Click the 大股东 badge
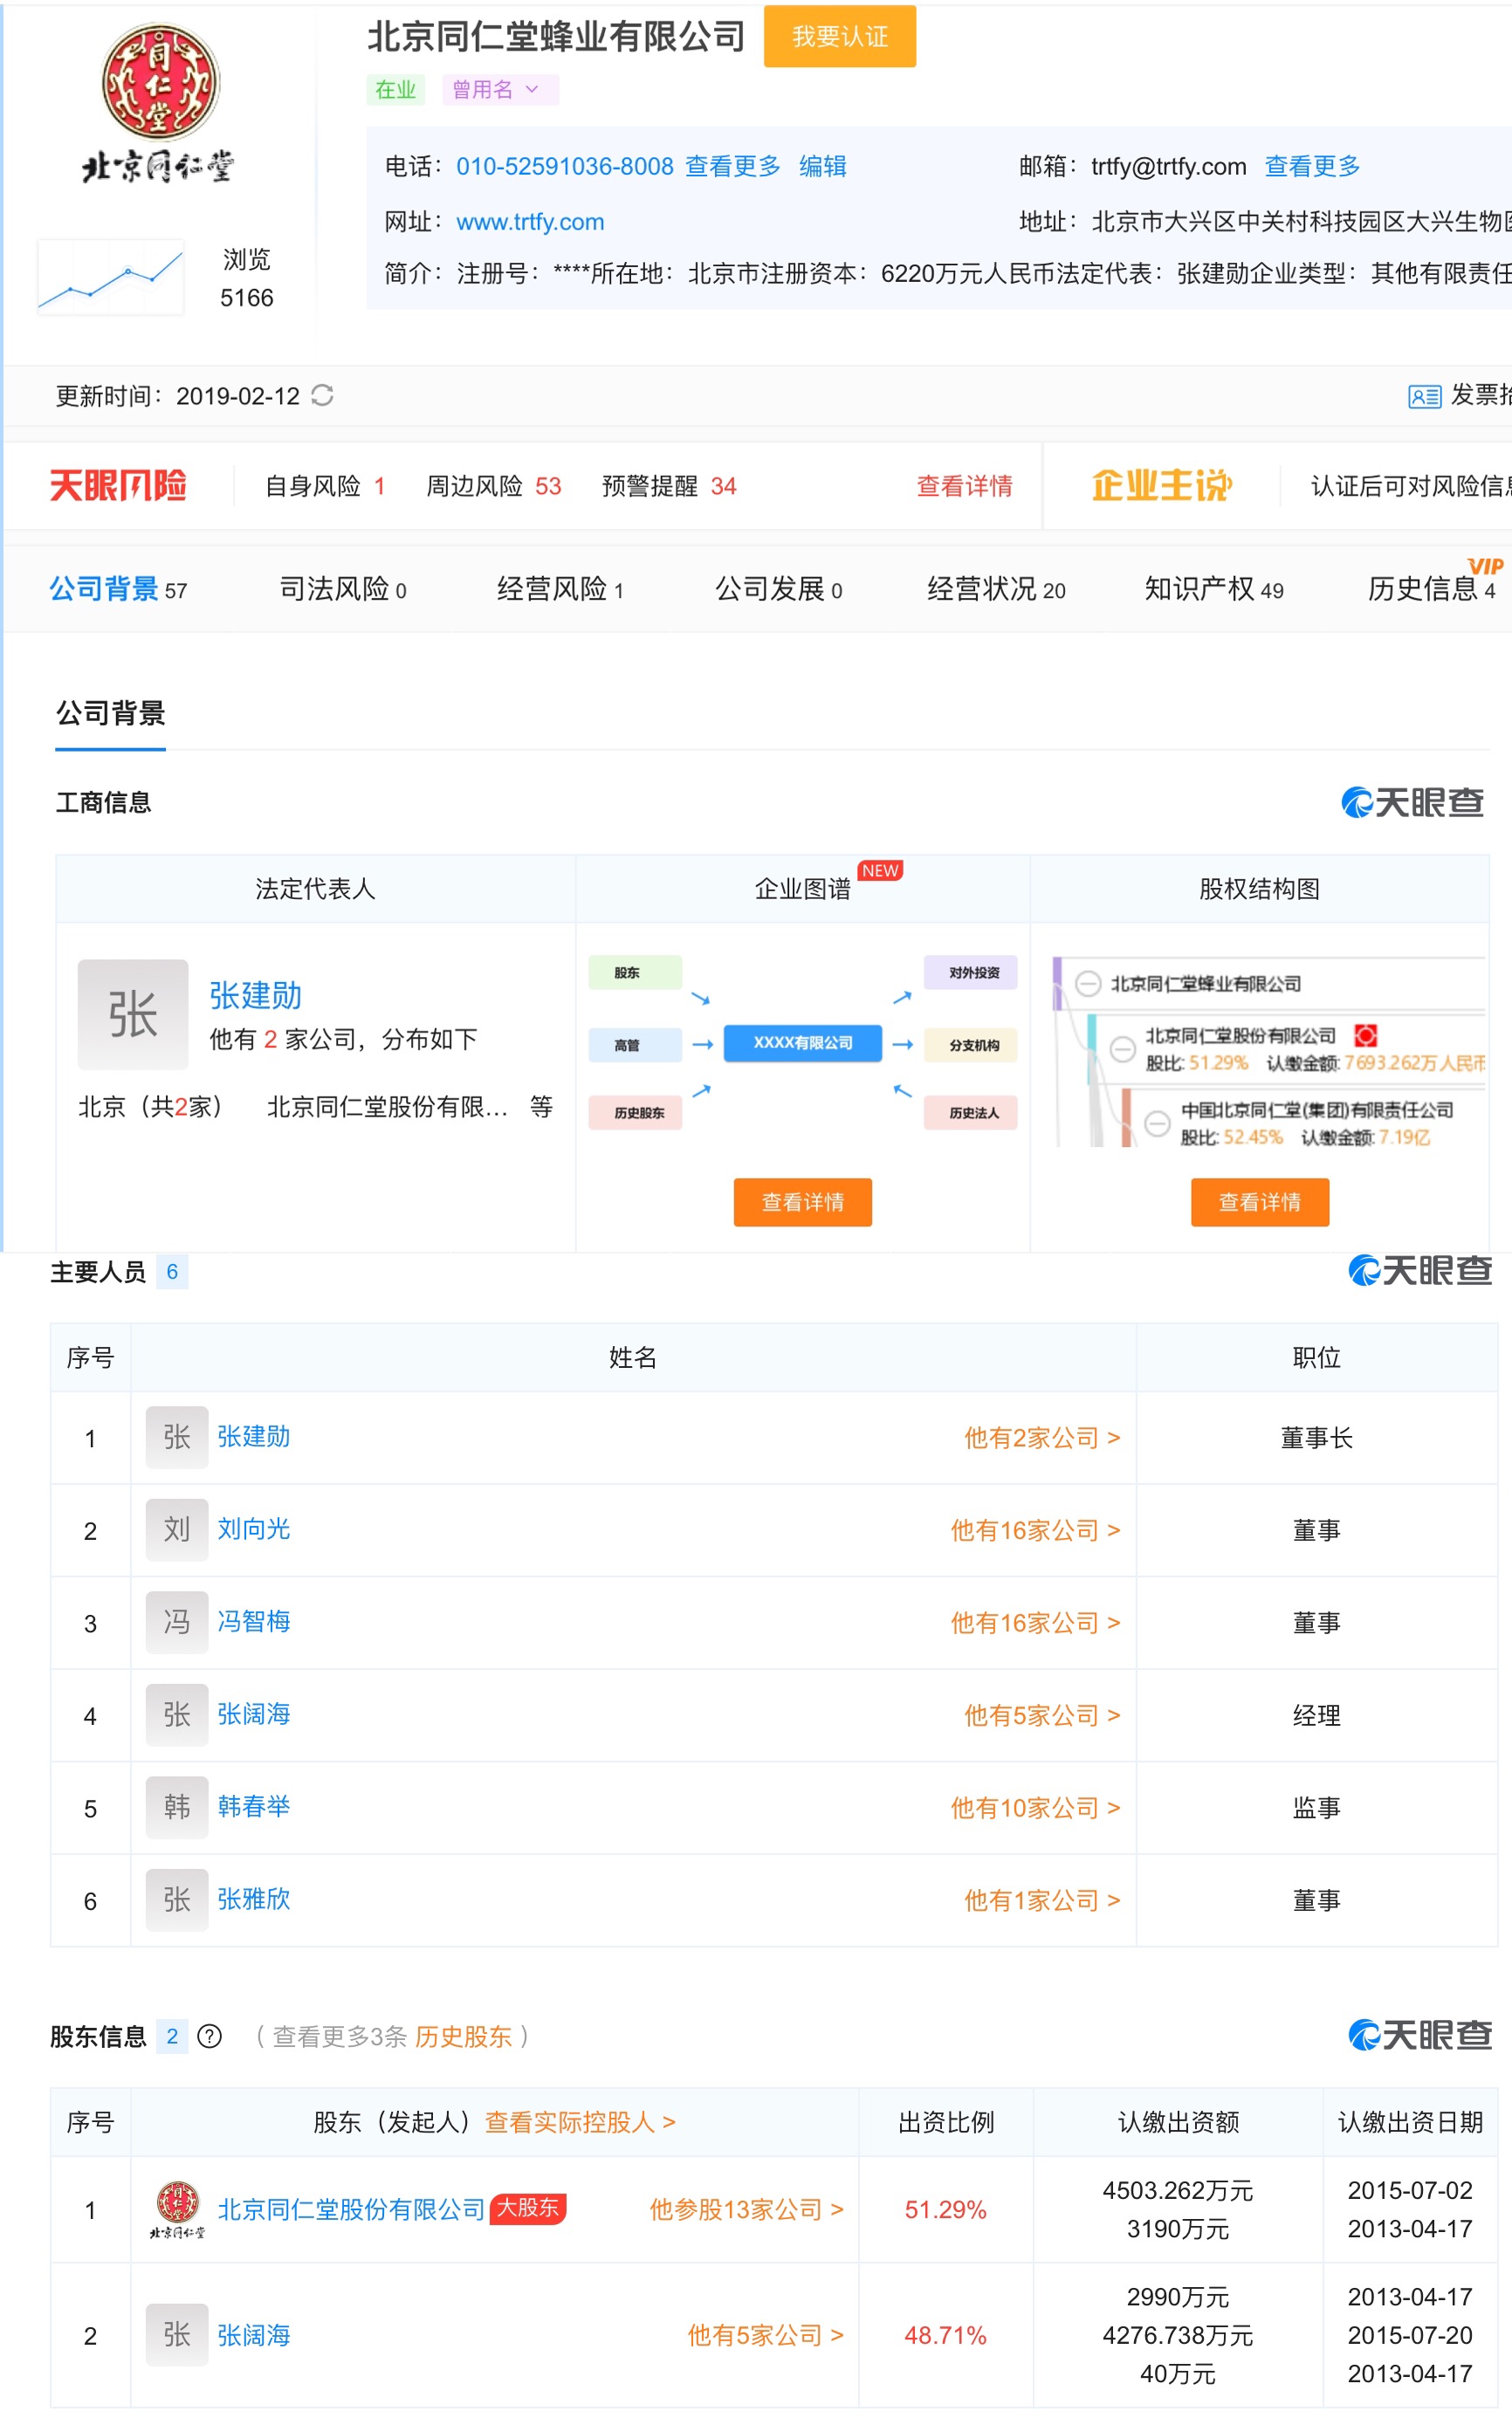This screenshot has height=2425, width=1512. click(528, 2208)
